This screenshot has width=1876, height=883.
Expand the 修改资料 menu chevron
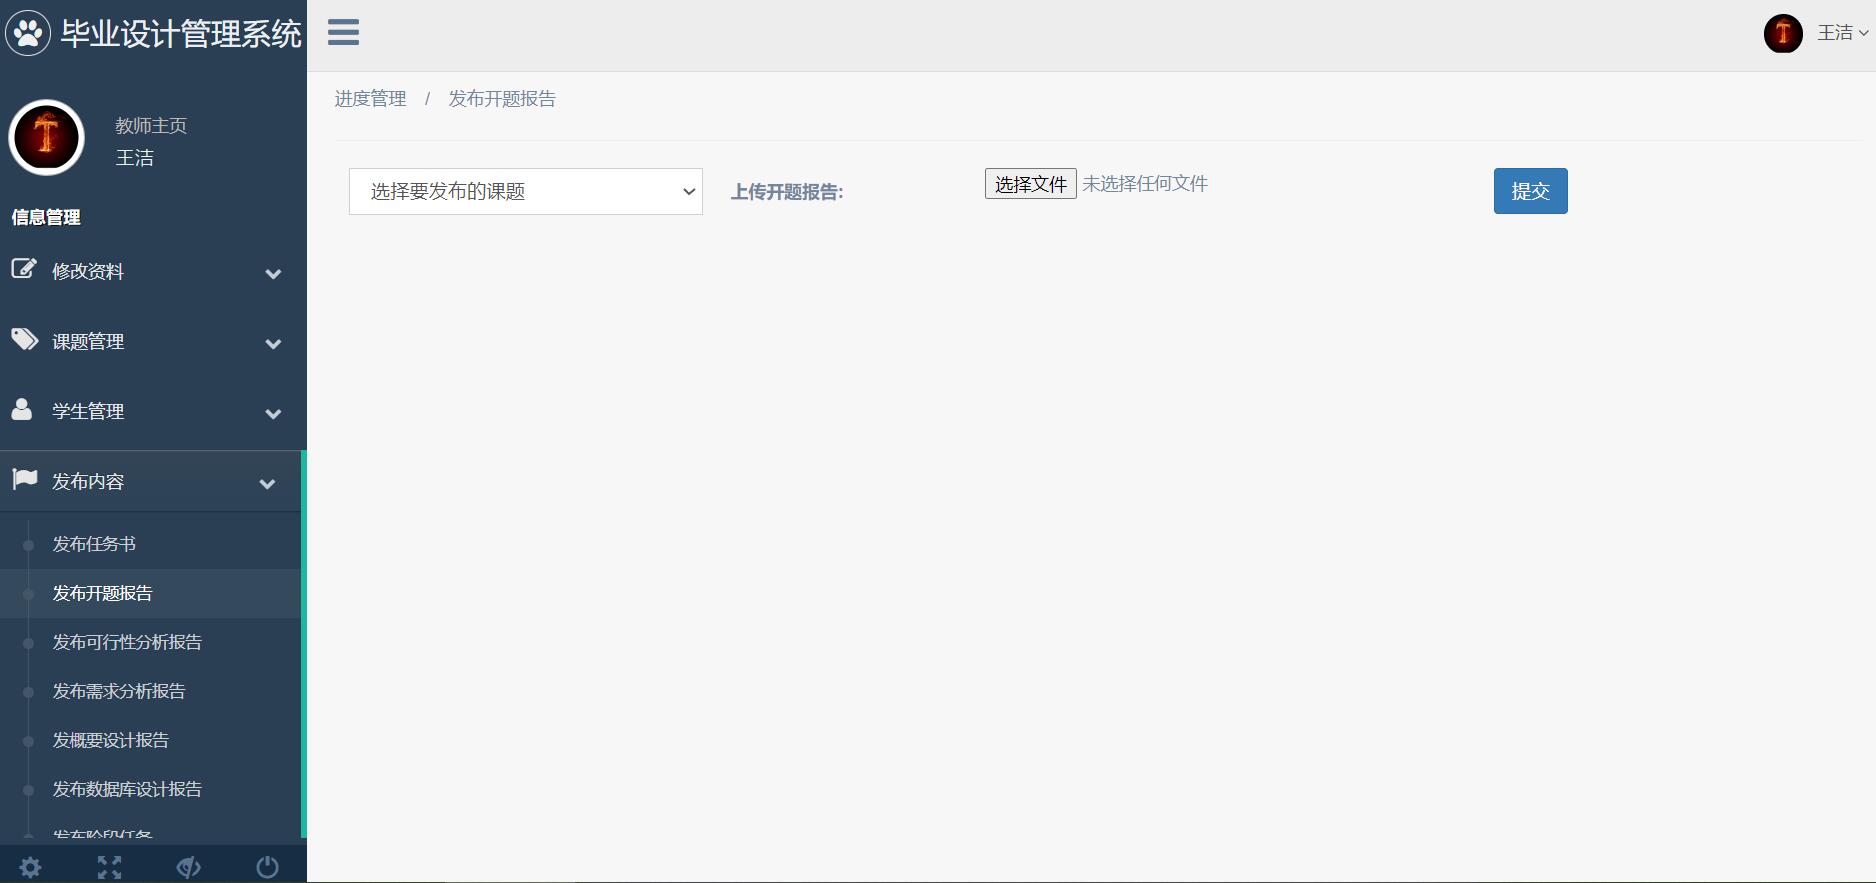(x=273, y=273)
